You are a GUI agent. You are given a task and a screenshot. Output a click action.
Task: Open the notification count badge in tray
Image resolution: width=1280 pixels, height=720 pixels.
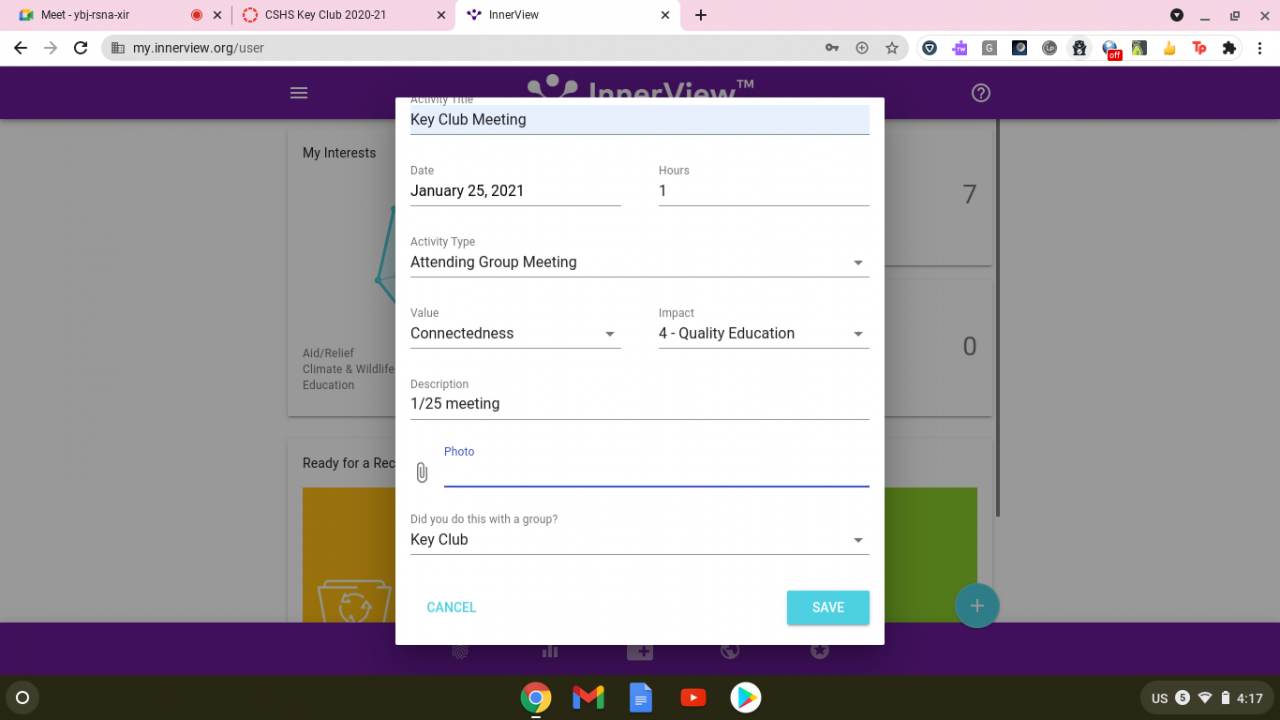point(1183,698)
